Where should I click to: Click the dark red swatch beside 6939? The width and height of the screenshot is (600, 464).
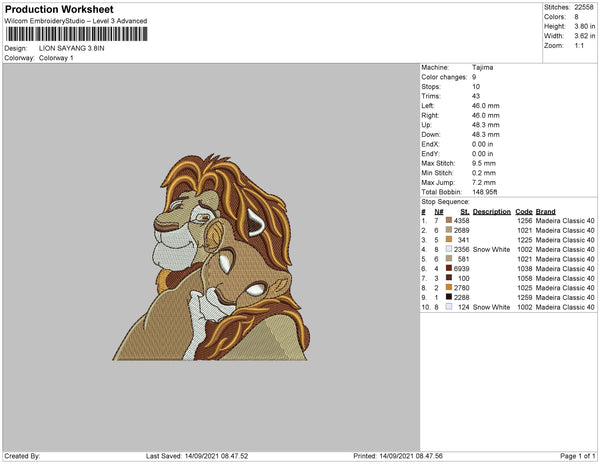449,268
